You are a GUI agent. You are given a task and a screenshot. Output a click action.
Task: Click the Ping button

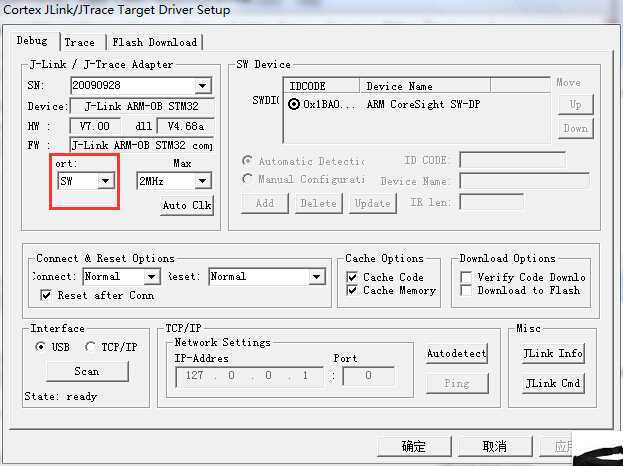click(457, 383)
